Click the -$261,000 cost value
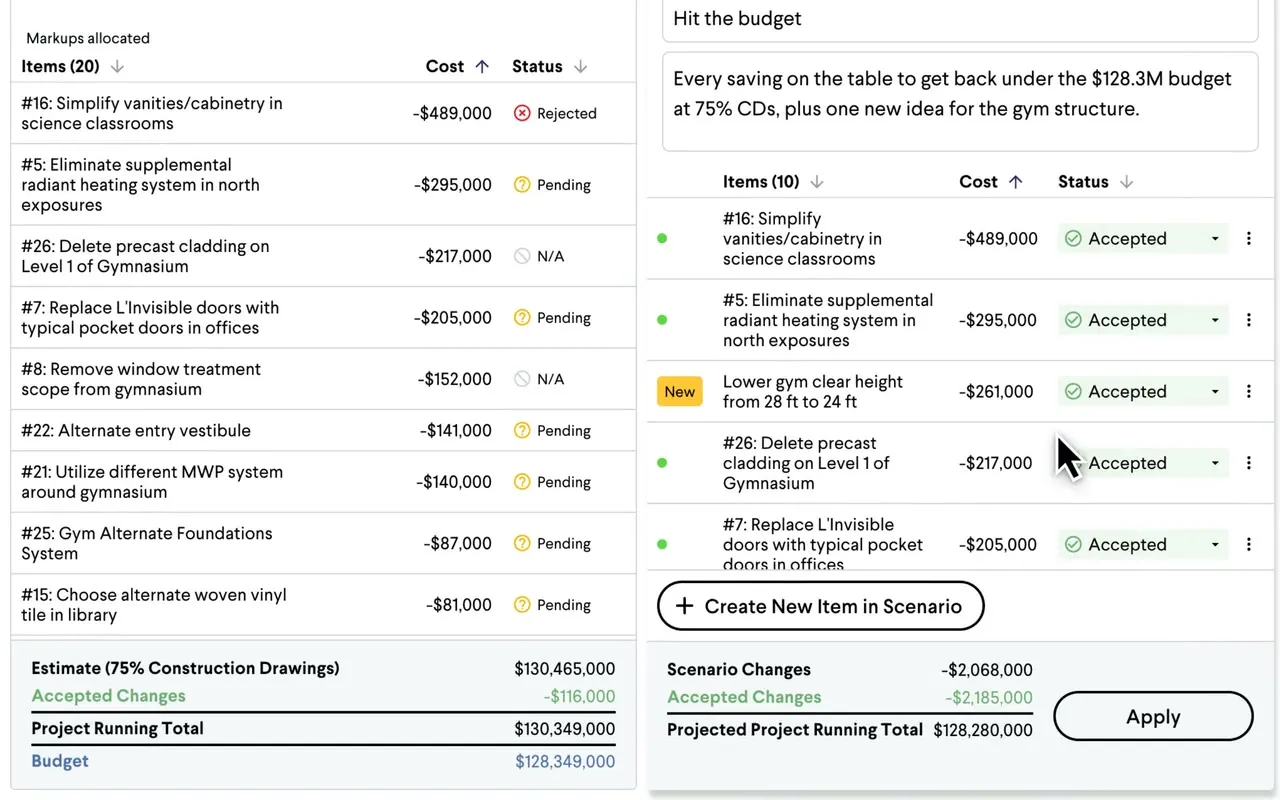The height and width of the screenshot is (800, 1280). [x=995, y=392]
